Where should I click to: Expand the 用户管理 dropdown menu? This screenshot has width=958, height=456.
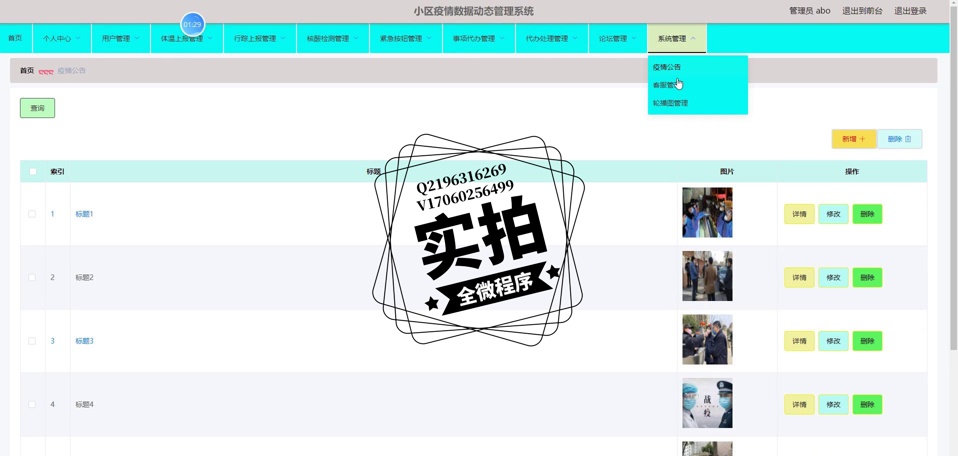pyautogui.click(x=120, y=39)
